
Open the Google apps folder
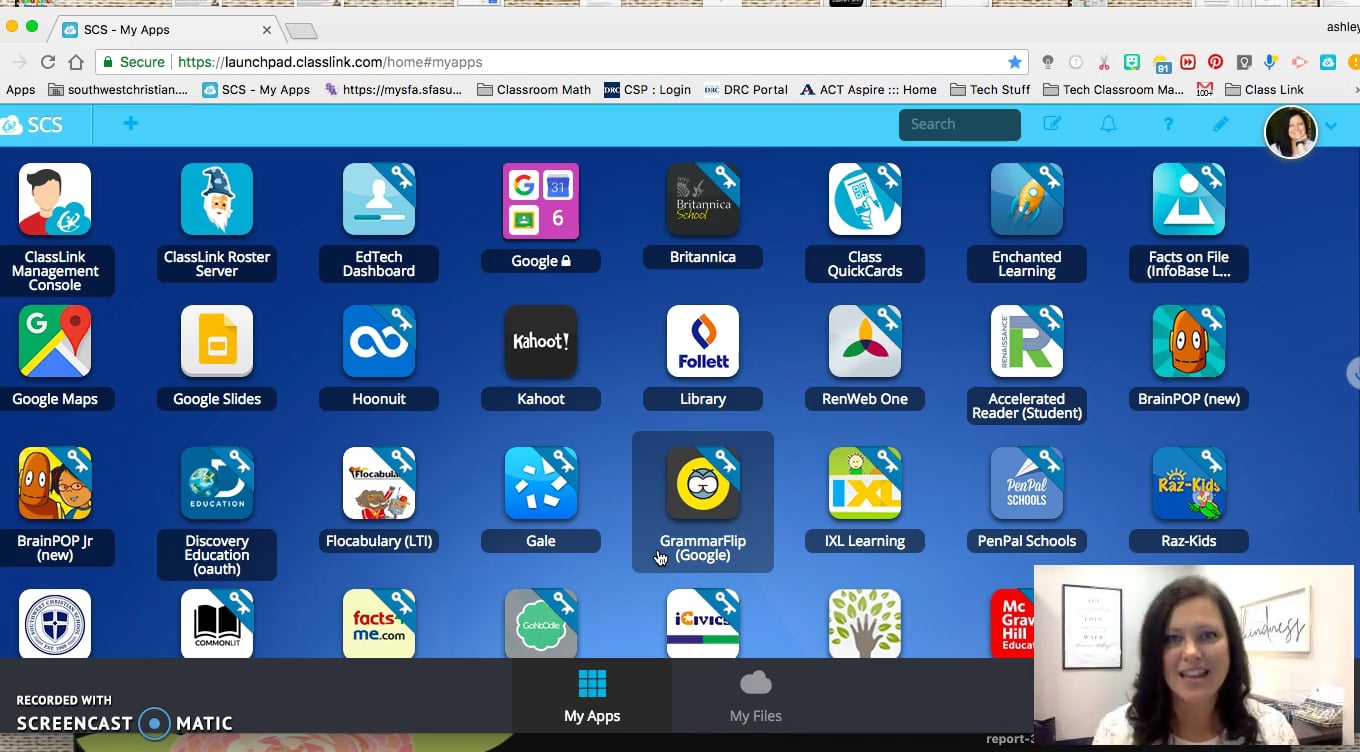click(x=541, y=201)
